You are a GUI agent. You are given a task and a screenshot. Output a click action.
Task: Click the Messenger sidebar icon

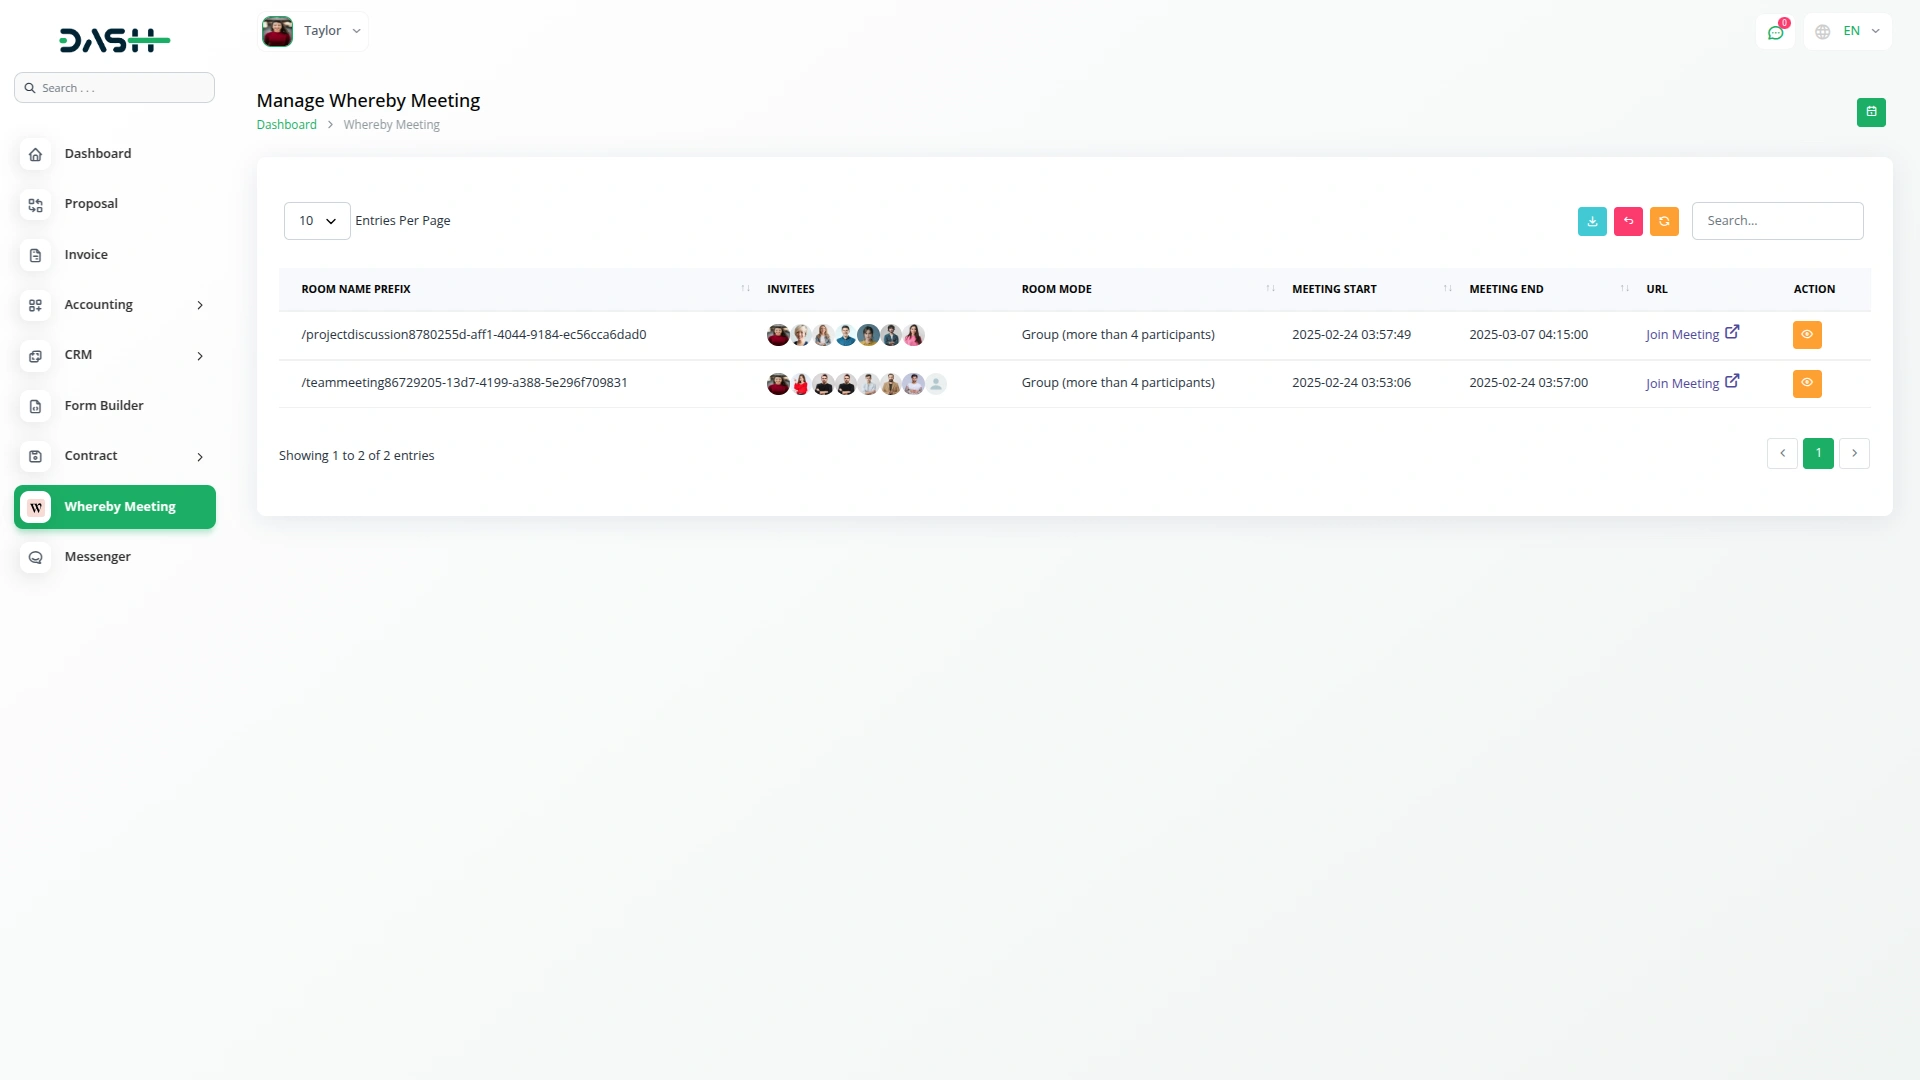(x=35, y=557)
